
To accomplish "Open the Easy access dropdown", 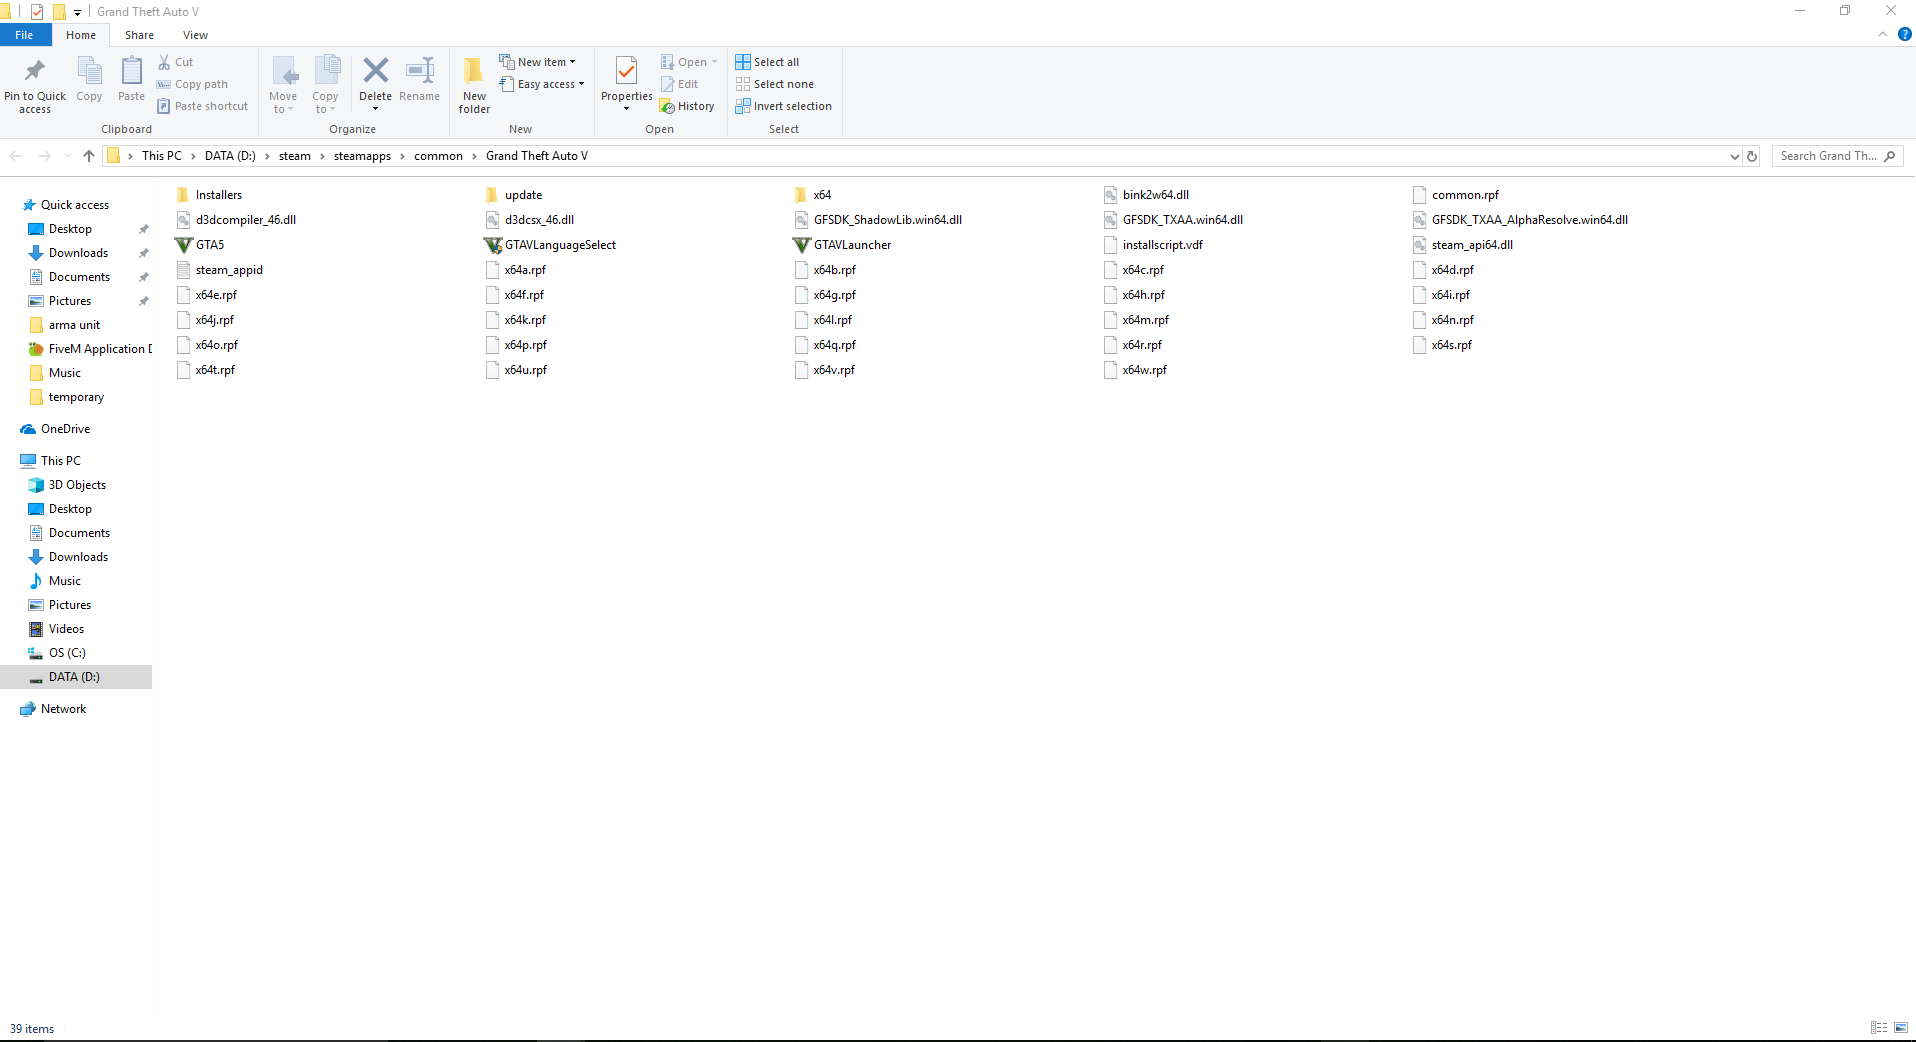I will click(542, 84).
